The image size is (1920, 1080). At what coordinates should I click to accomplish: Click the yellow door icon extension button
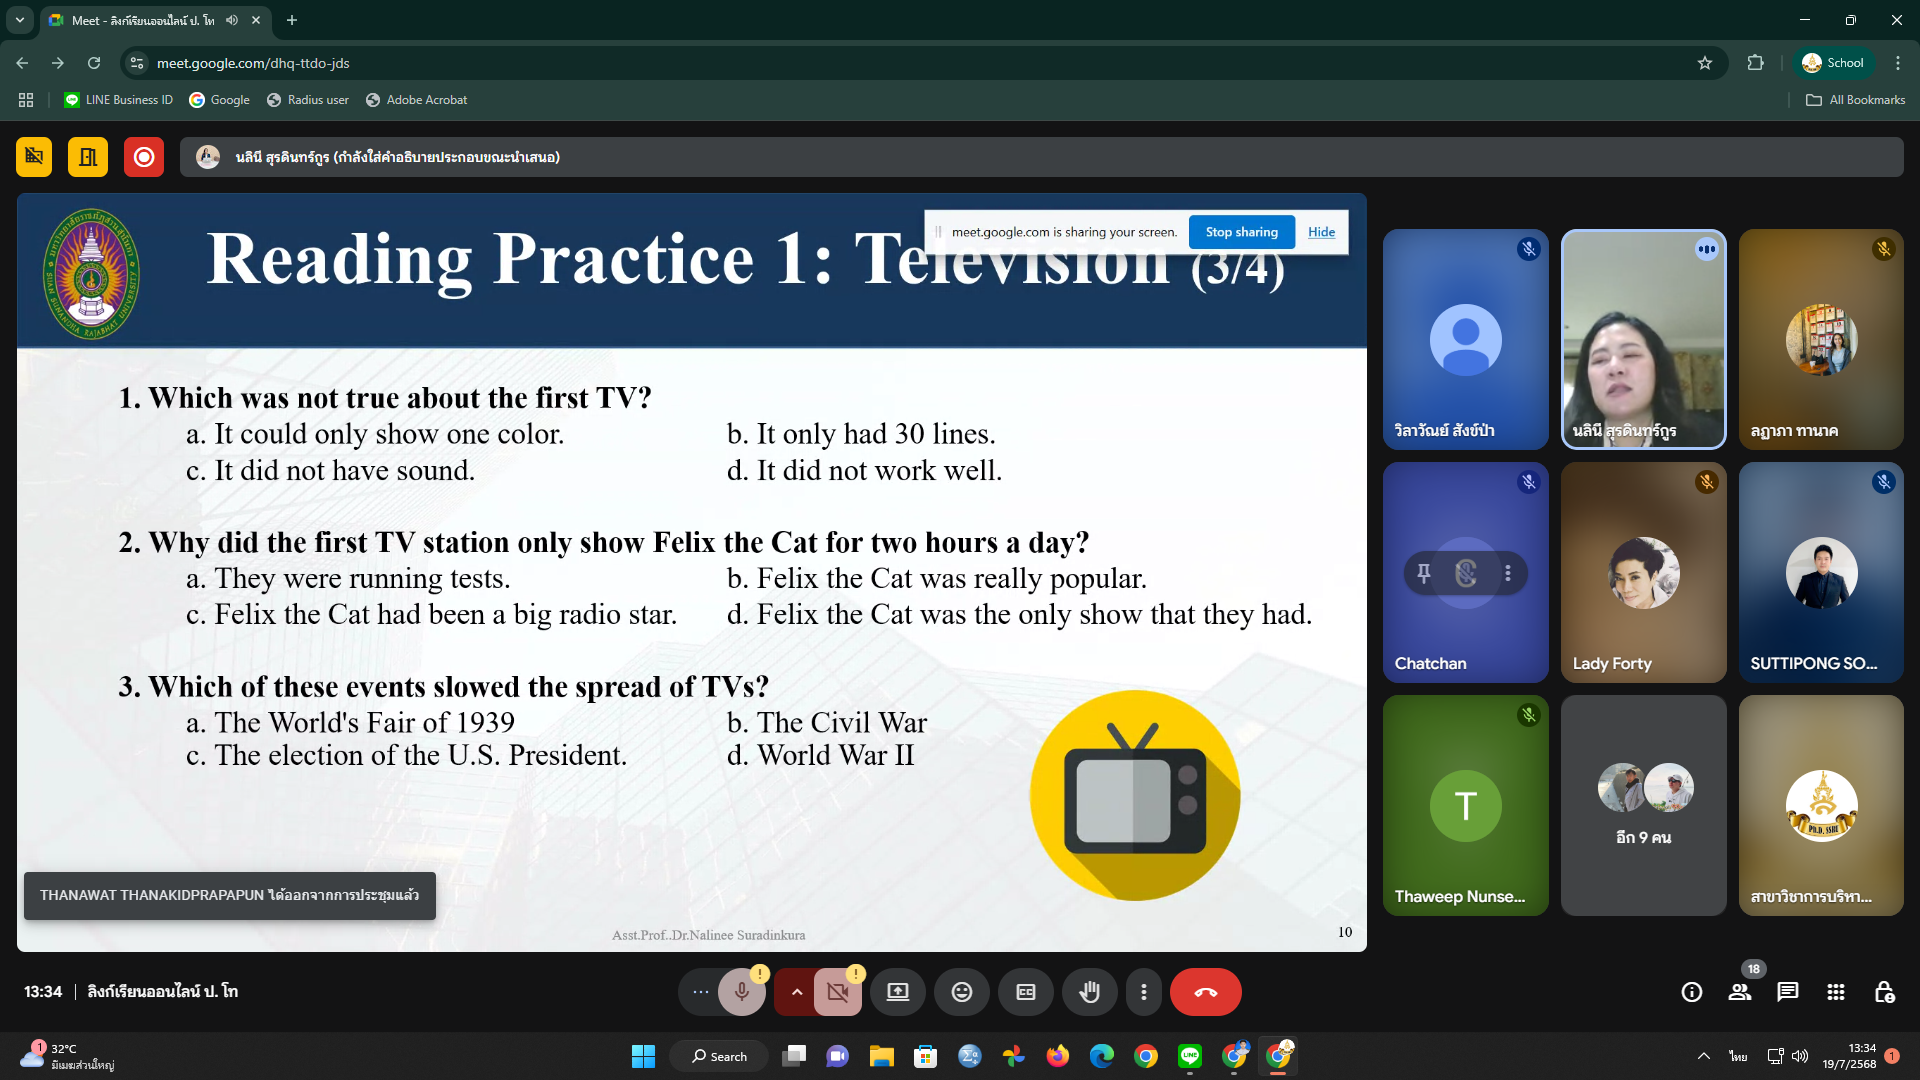(x=88, y=157)
